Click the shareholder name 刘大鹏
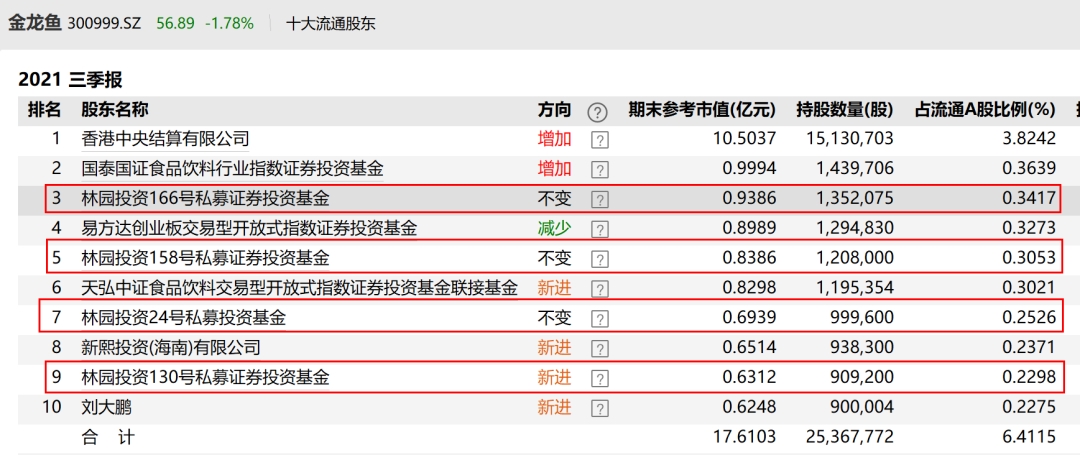 tap(106, 407)
